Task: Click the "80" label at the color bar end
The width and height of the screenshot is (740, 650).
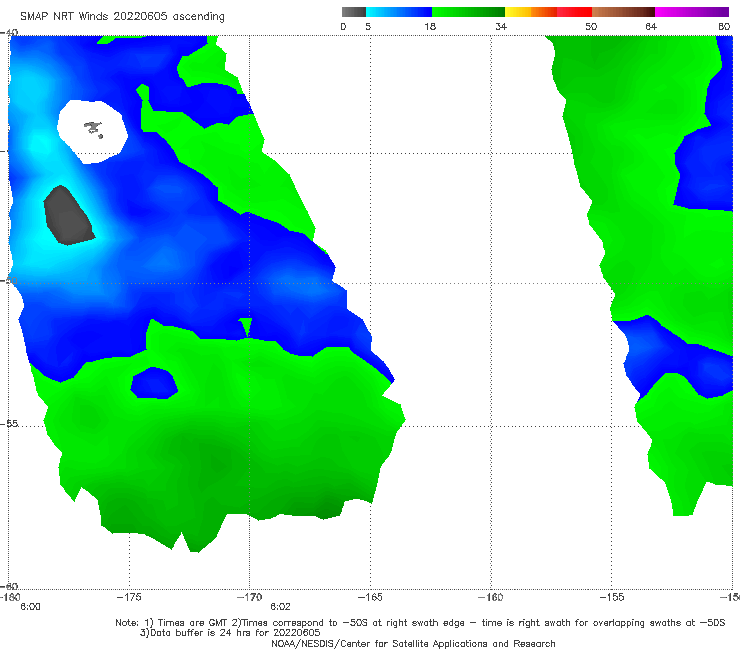Action: [724, 26]
